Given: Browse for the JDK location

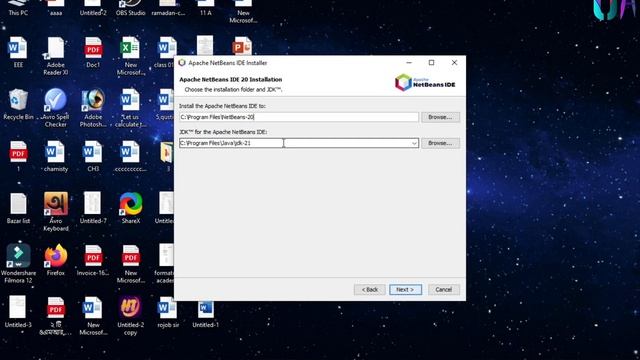Looking at the screenshot, I should 440,143.
